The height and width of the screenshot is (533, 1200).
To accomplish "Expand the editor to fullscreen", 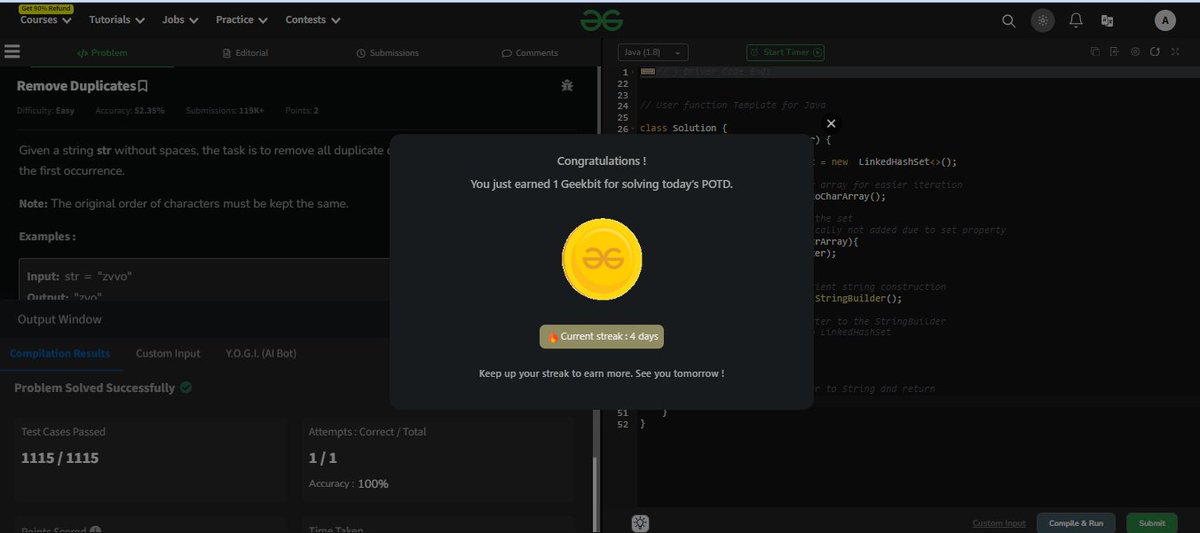I will pyautogui.click(x=1176, y=52).
